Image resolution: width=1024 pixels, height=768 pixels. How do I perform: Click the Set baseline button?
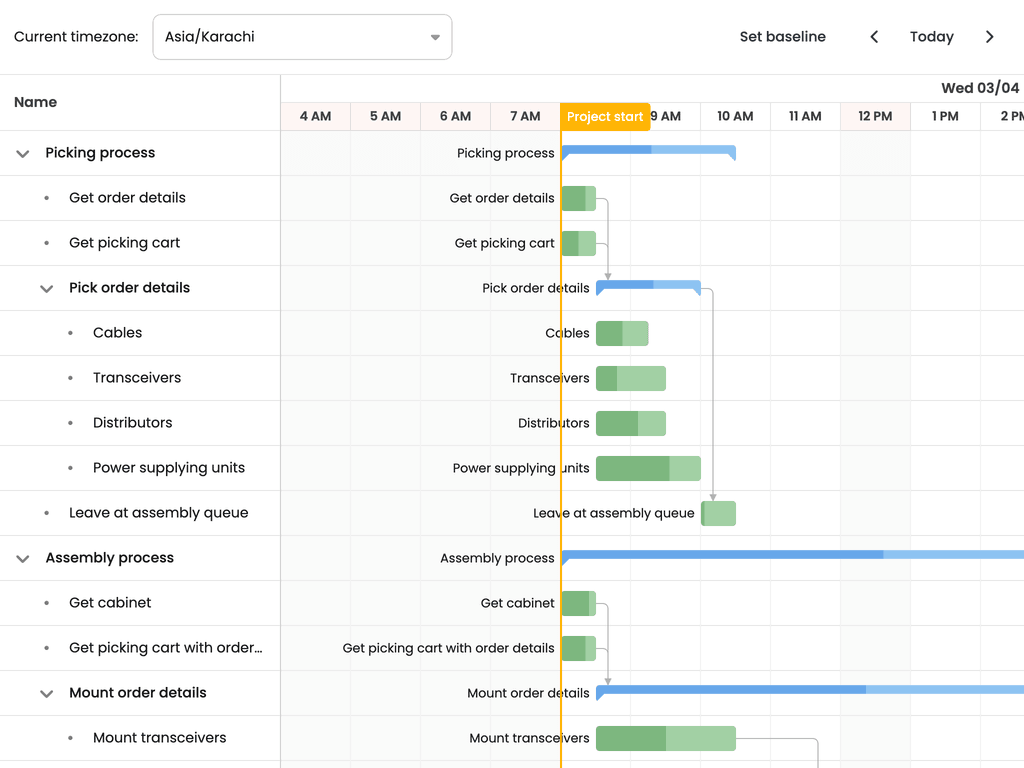pos(782,37)
